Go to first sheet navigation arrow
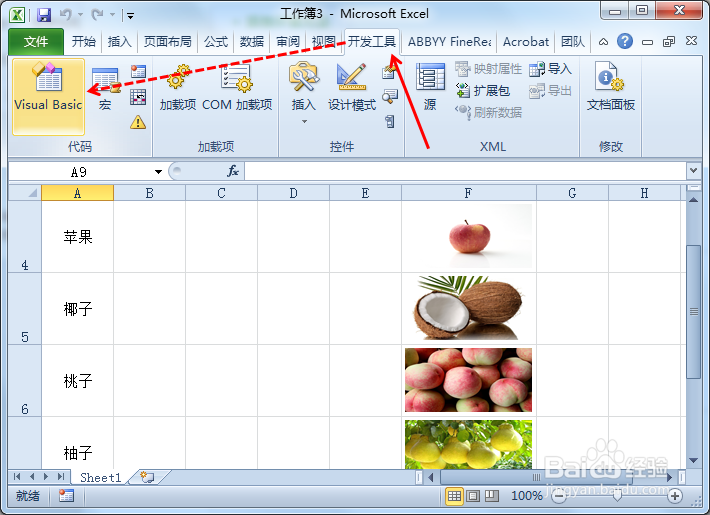 [17, 476]
